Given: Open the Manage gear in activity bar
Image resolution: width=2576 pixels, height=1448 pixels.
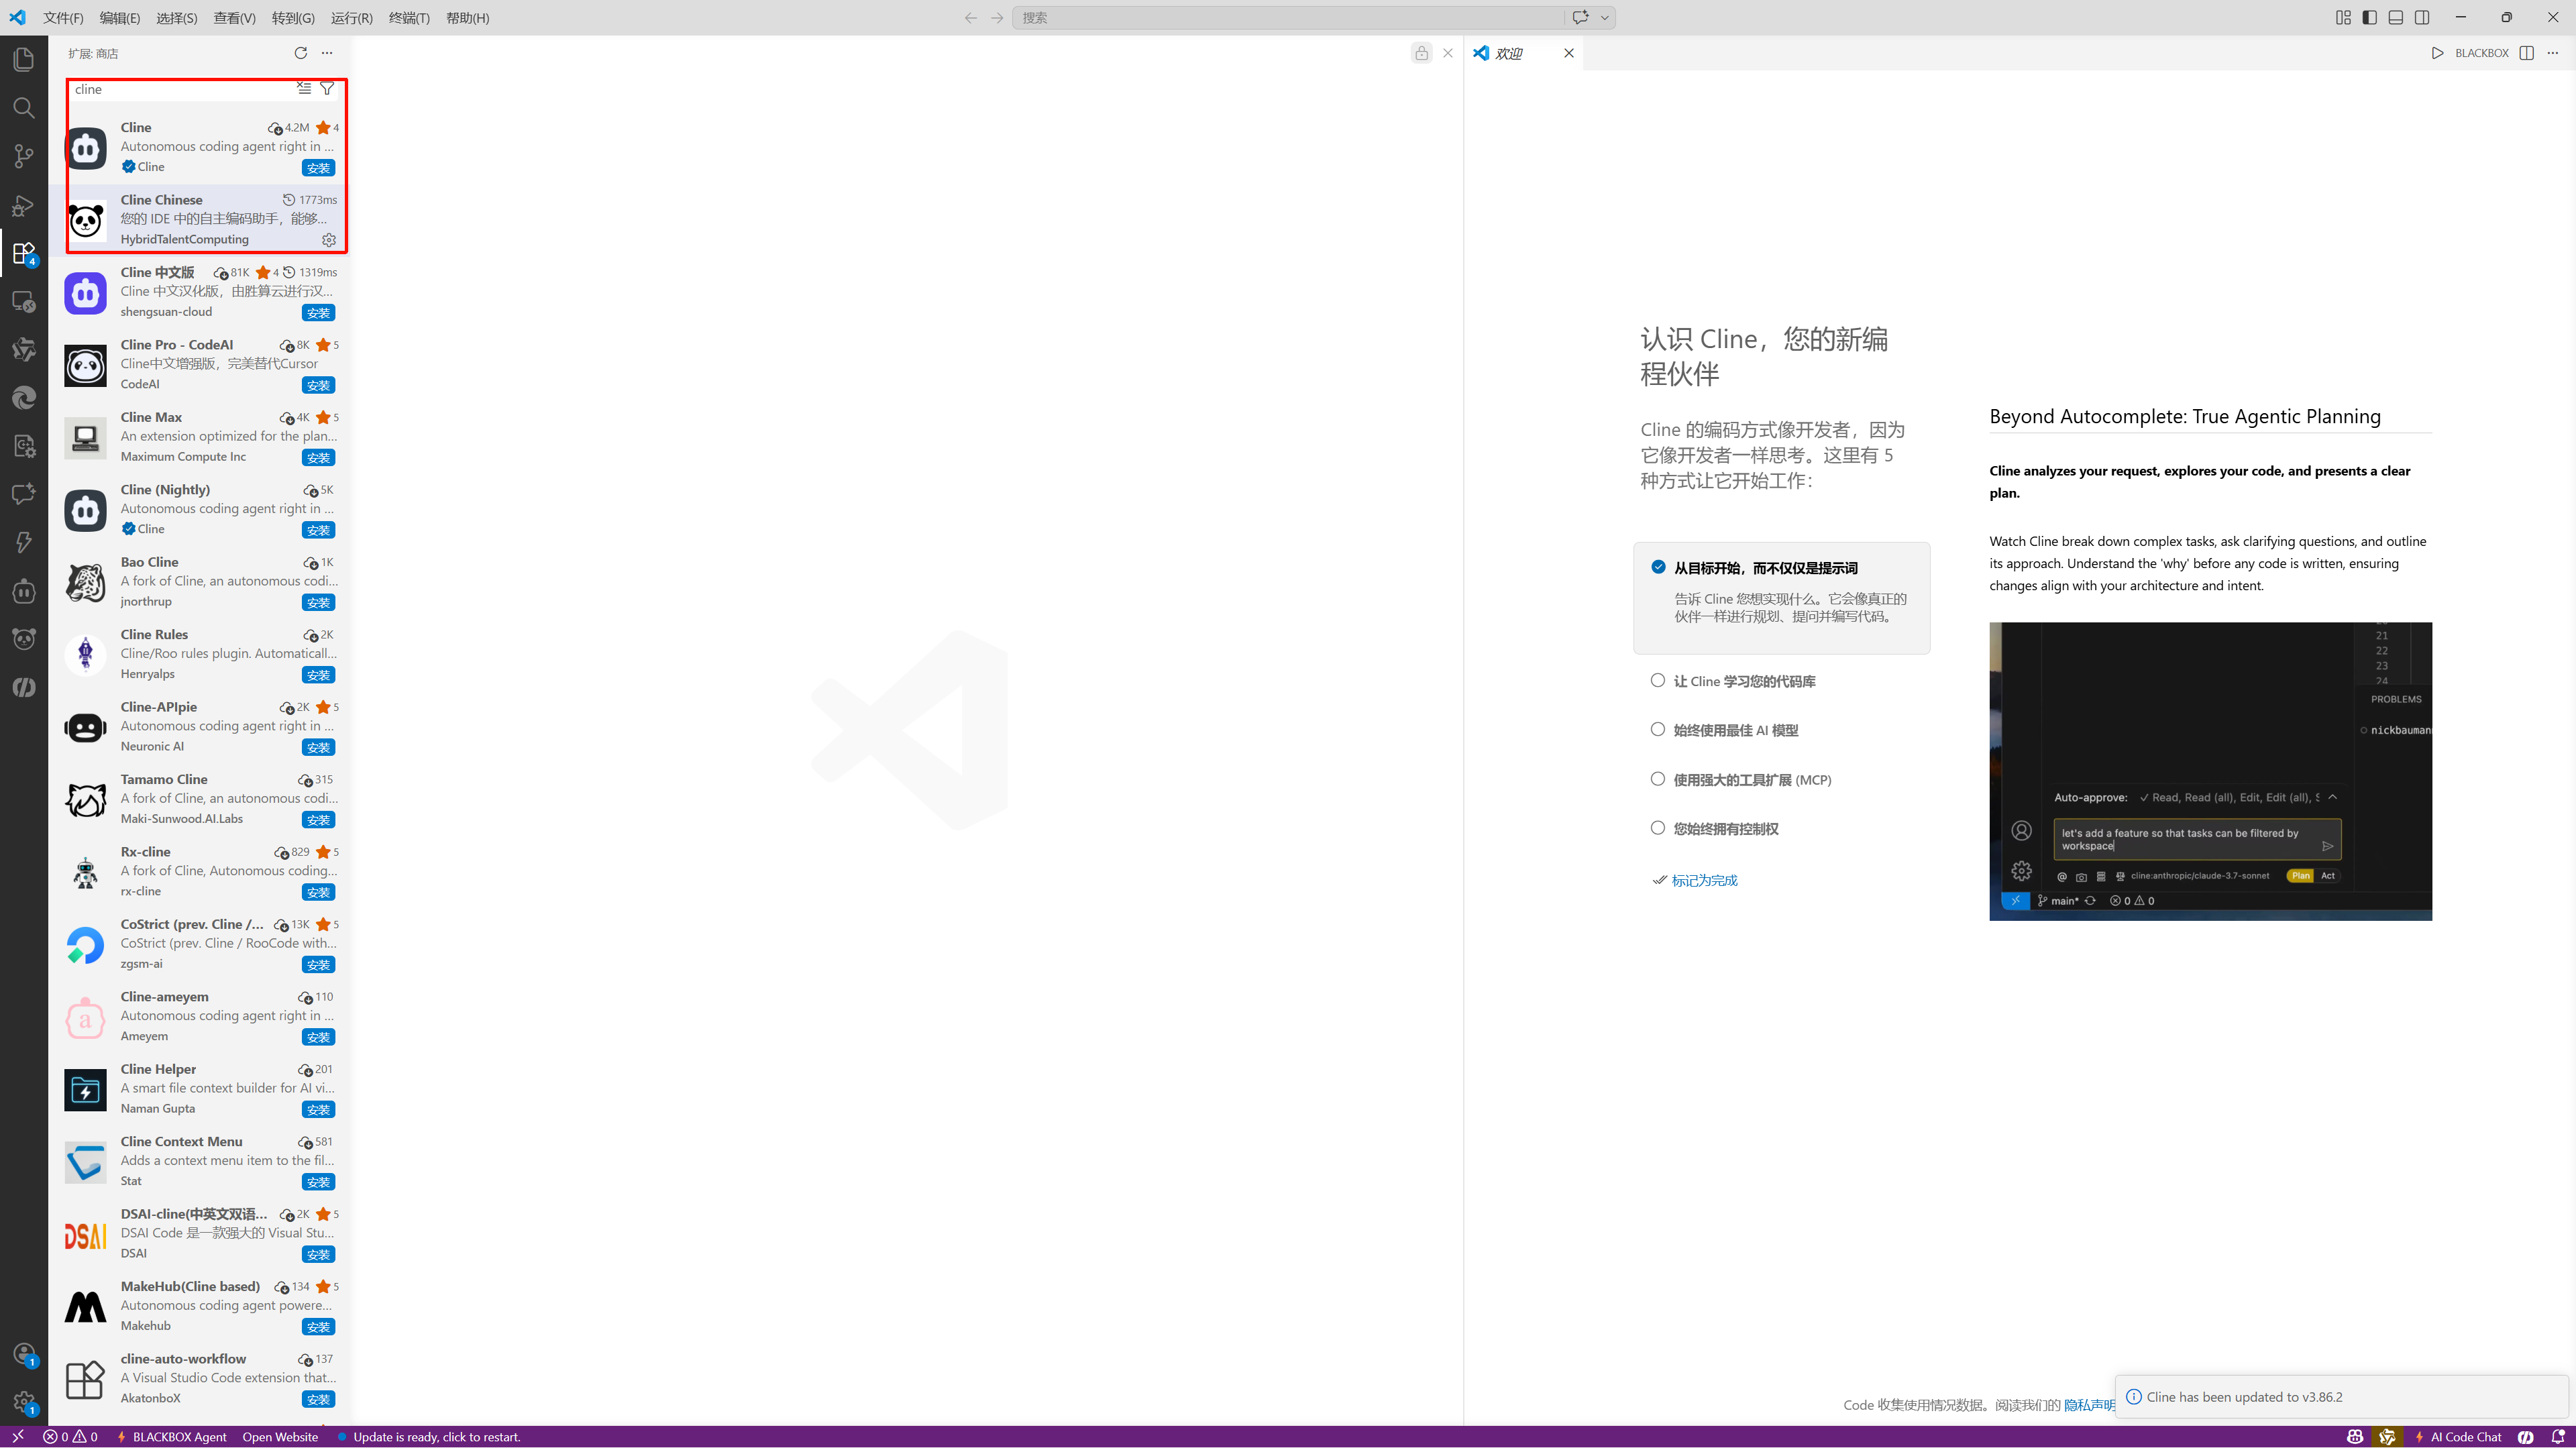Looking at the screenshot, I should pyautogui.click(x=24, y=1402).
